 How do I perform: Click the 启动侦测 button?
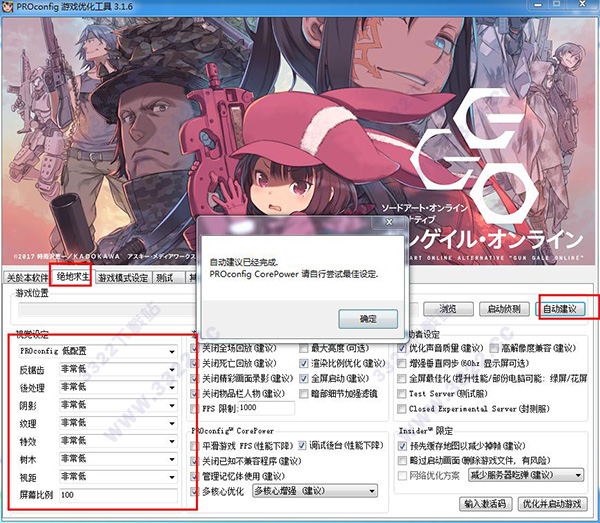tap(504, 309)
